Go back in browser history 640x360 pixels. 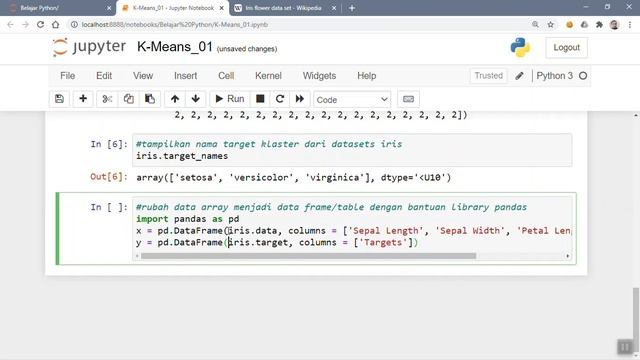(10, 24)
